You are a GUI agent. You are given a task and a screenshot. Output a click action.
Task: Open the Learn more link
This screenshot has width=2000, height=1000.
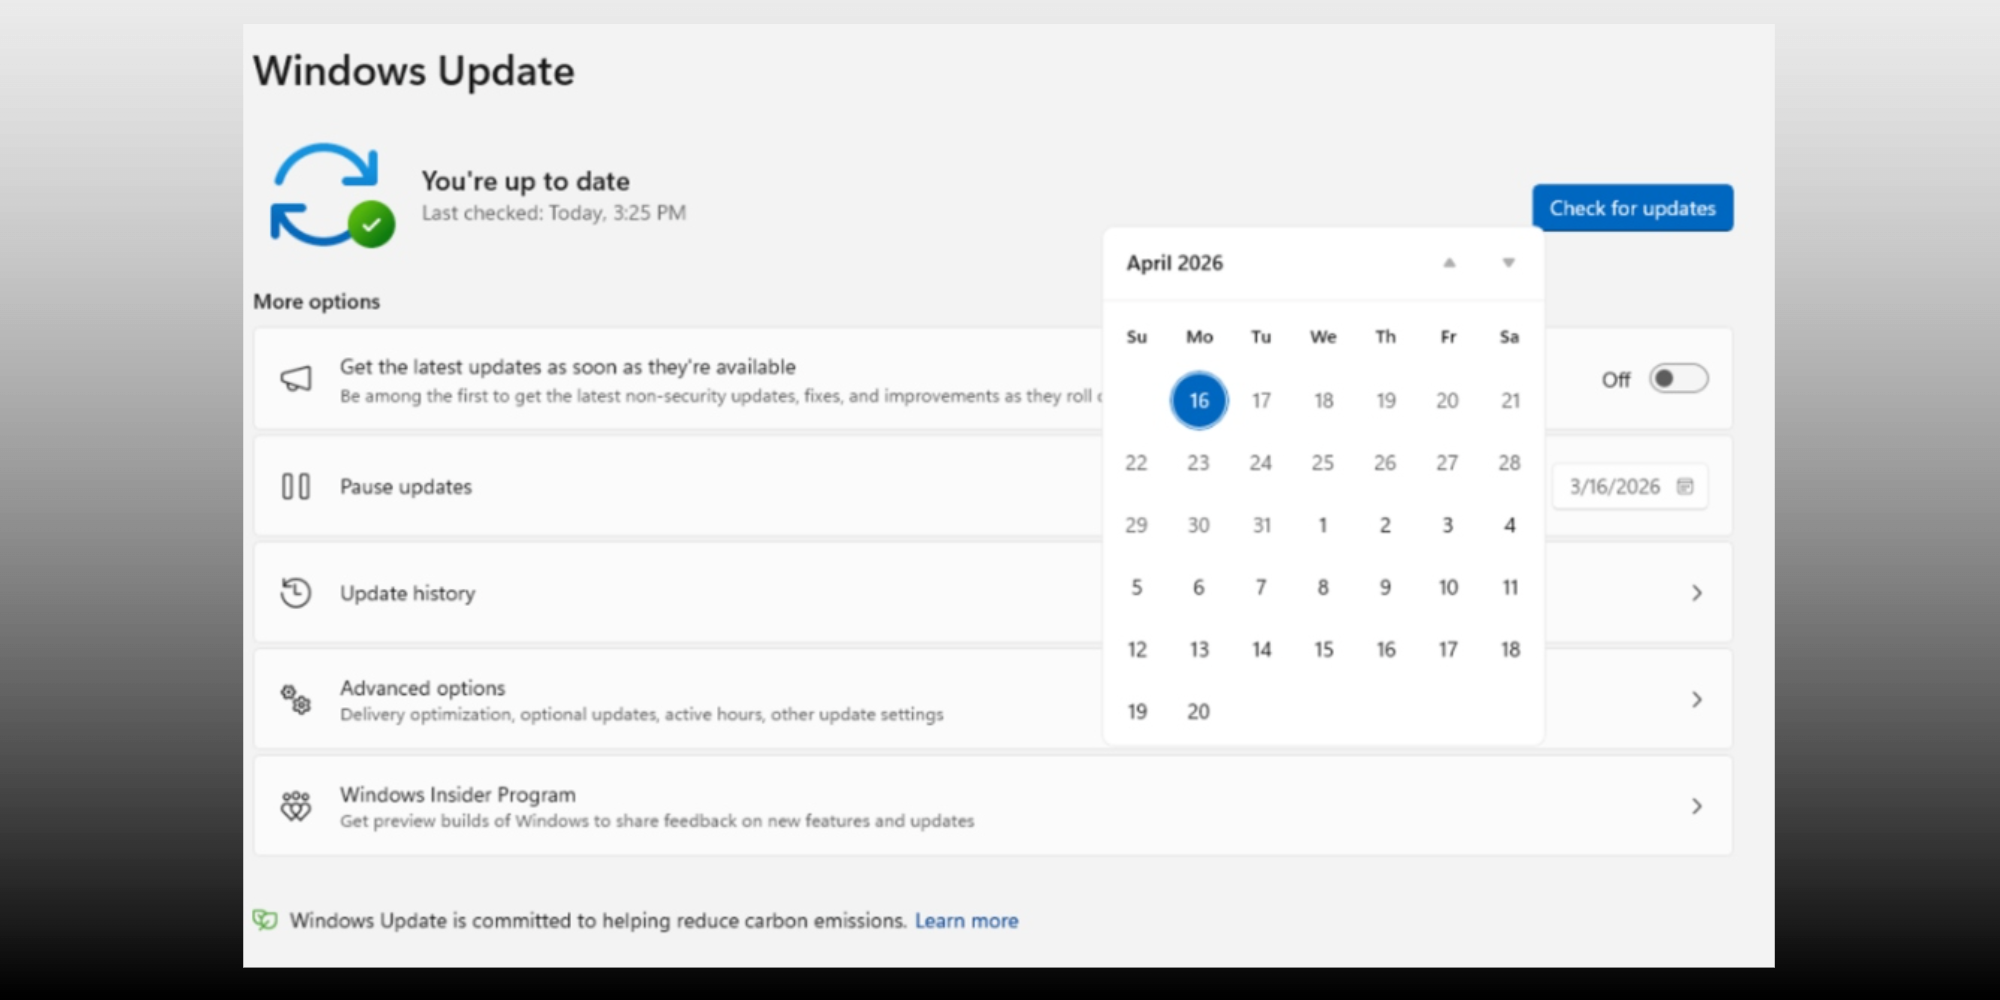coord(966,921)
